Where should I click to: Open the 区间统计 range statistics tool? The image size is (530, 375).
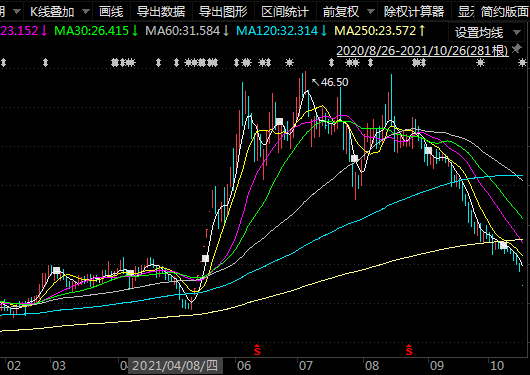tap(285, 12)
